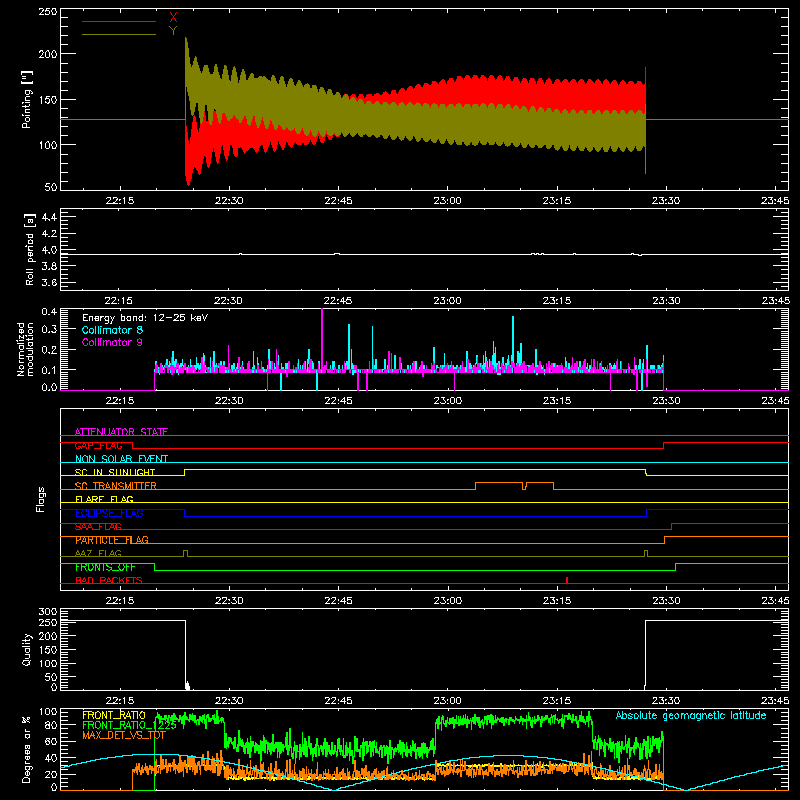Click the 4.4 tick on Roll period axis

coord(49,217)
